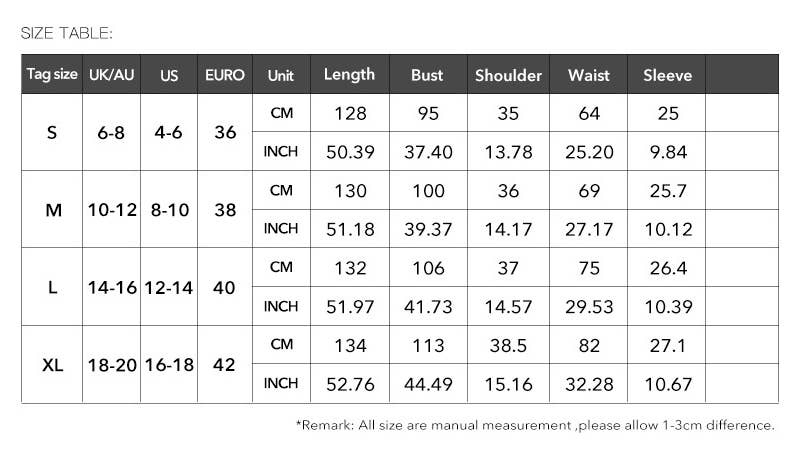Click US size 16-18 cell
Viewport: 796px width, 450px height.
pos(168,365)
